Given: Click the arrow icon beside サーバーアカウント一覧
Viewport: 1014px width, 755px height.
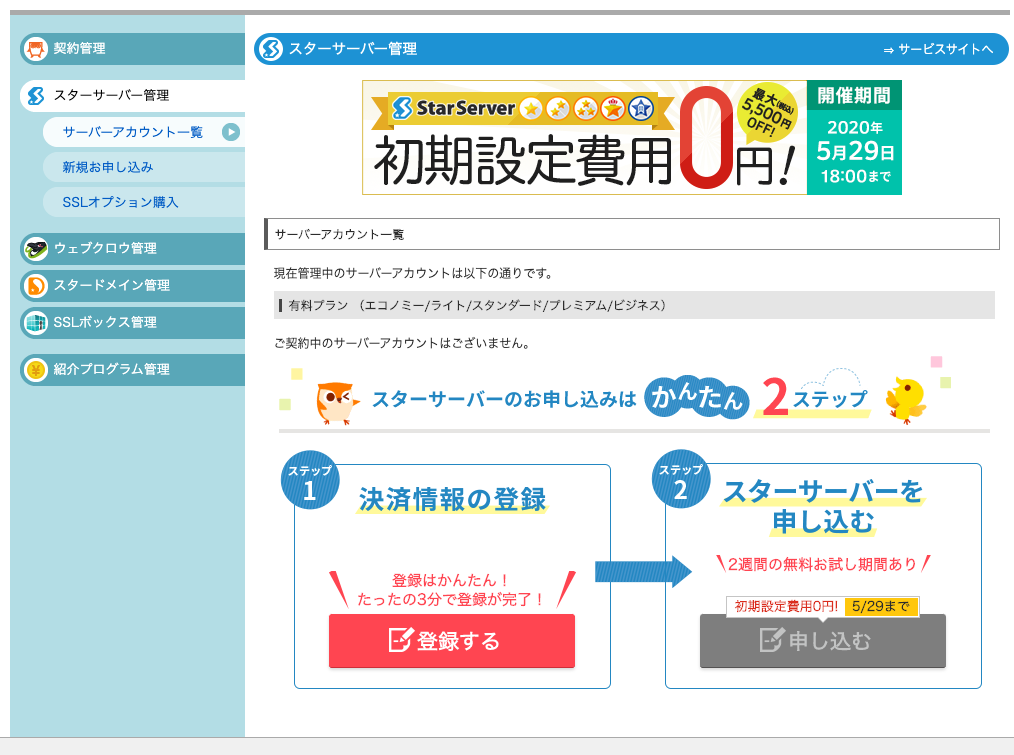Looking at the screenshot, I should tap(231, 132).
